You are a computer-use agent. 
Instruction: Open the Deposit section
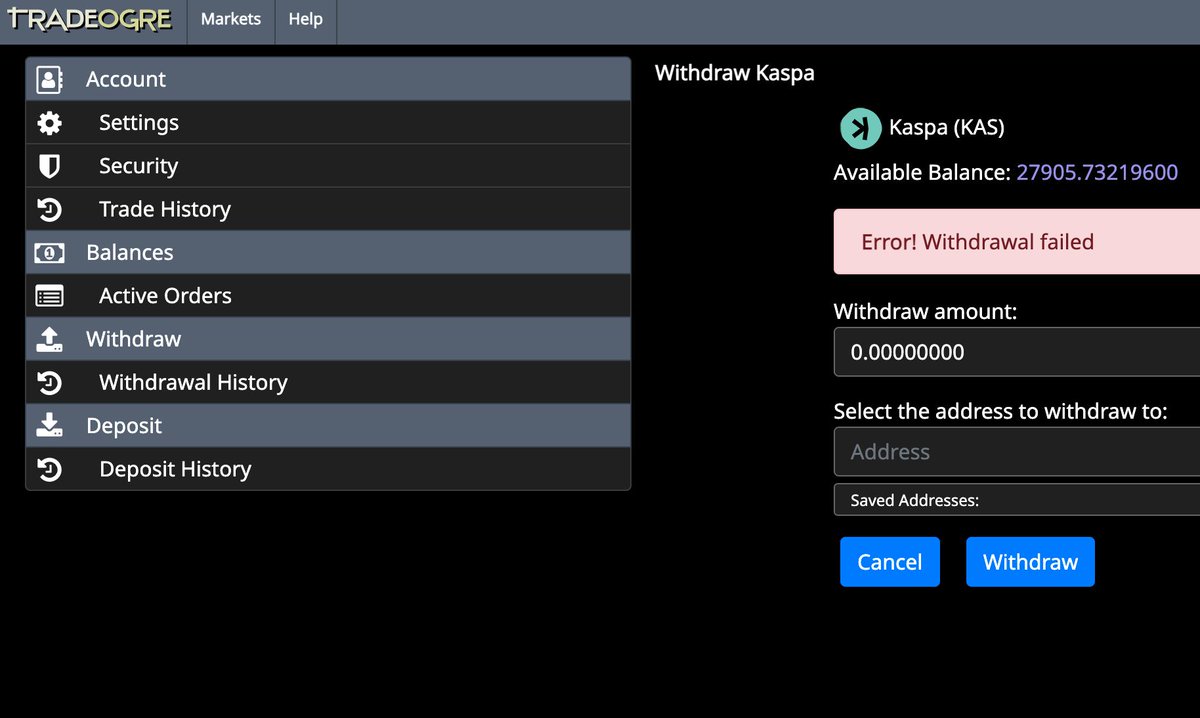coord(328,426)
